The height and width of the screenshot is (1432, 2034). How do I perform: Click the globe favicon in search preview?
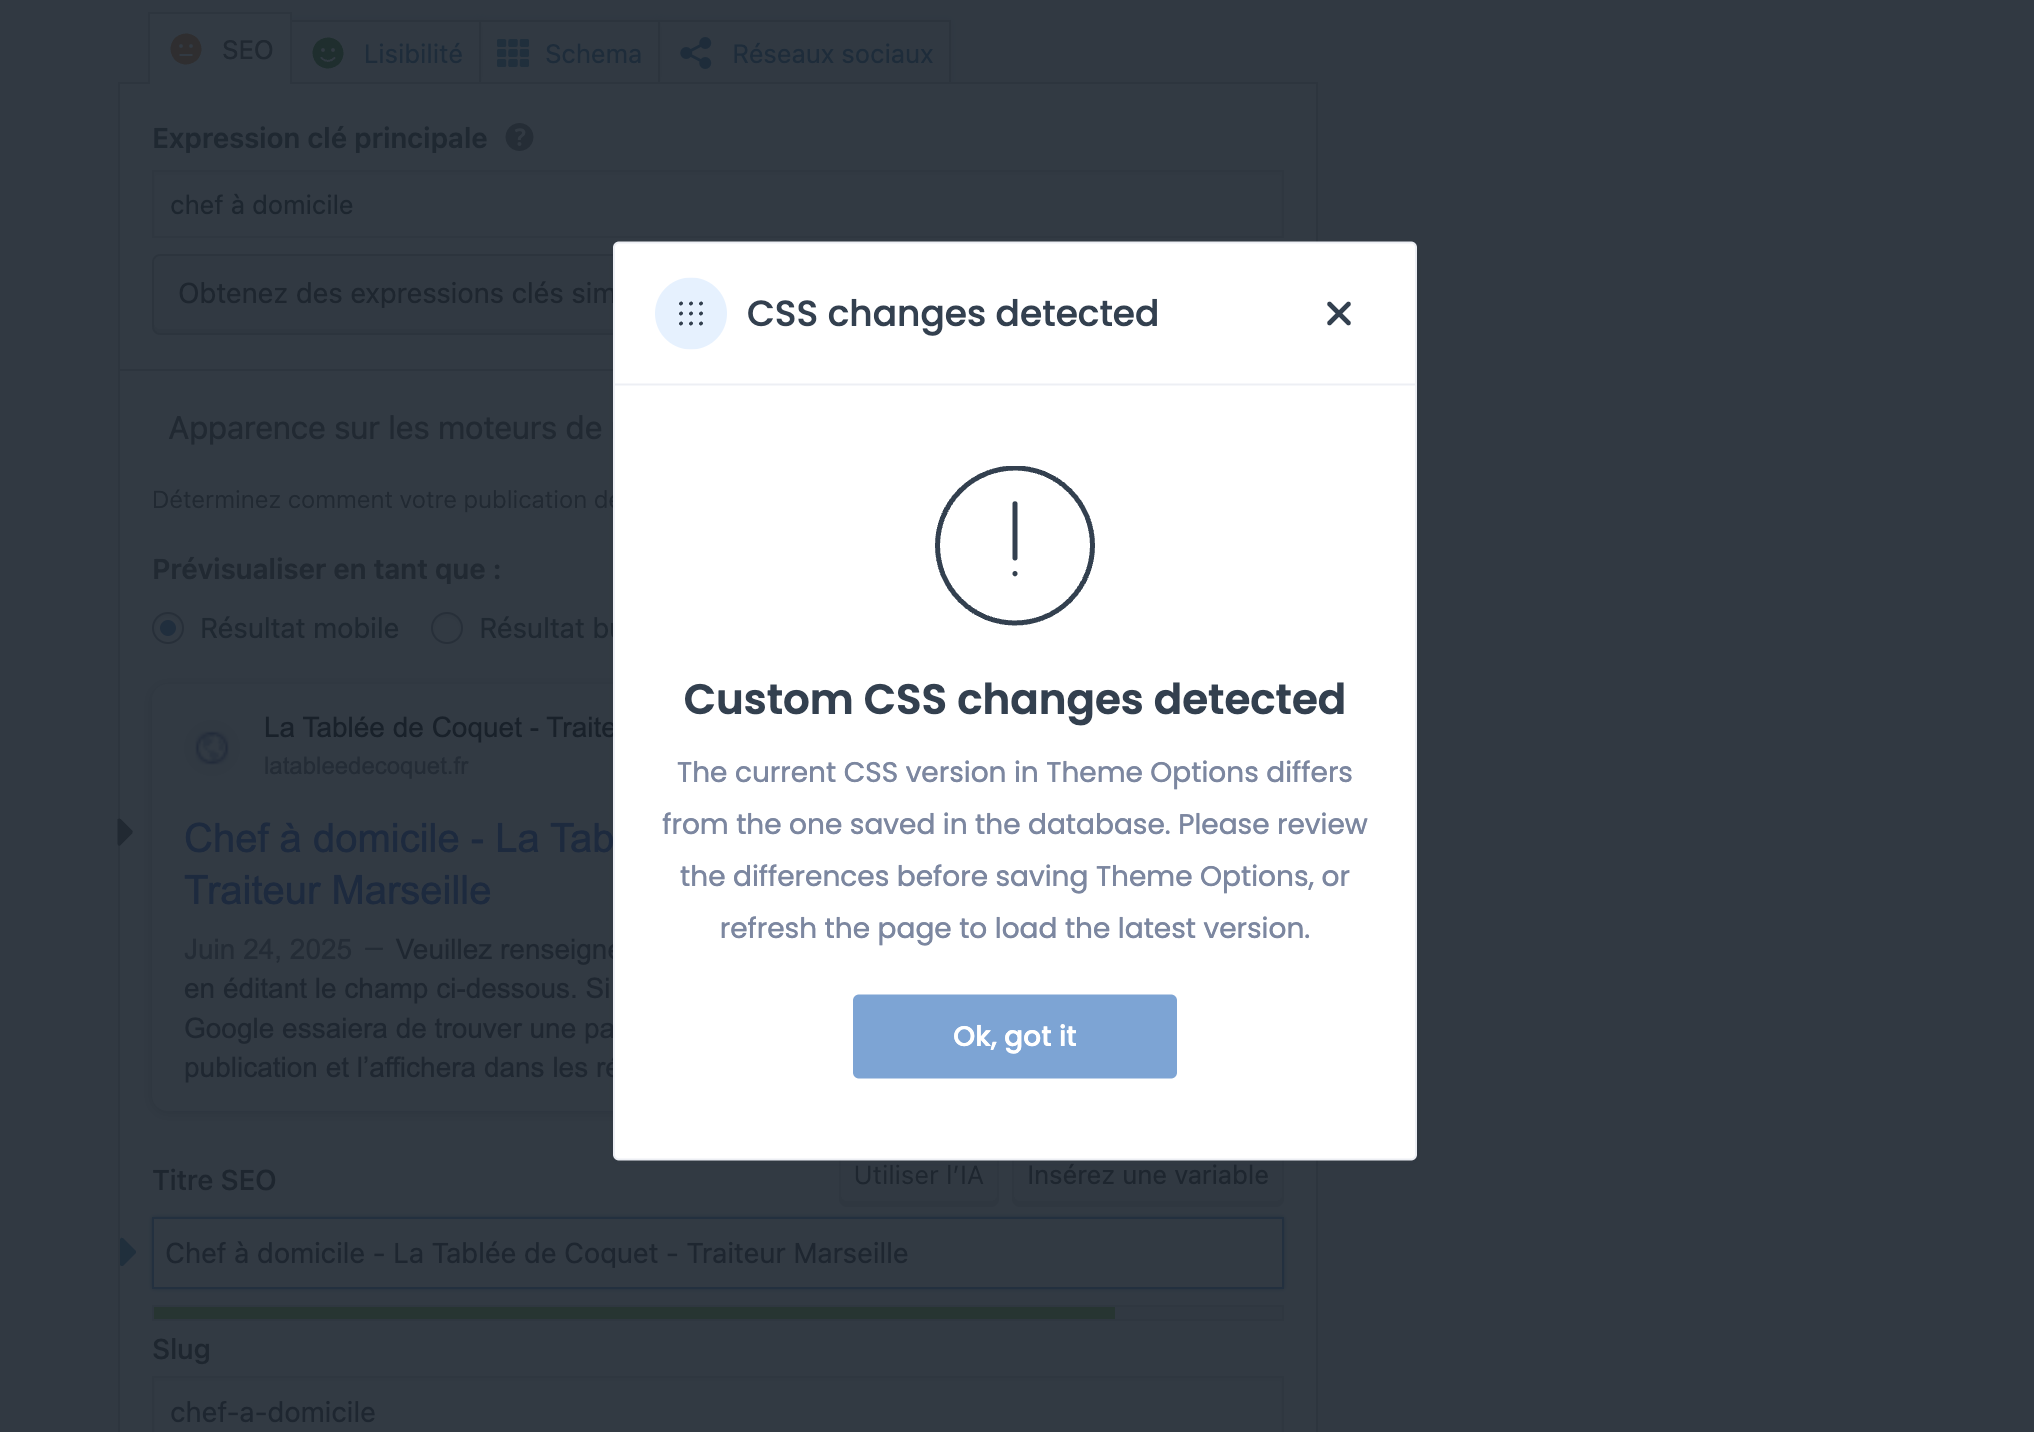coord(212,747)
